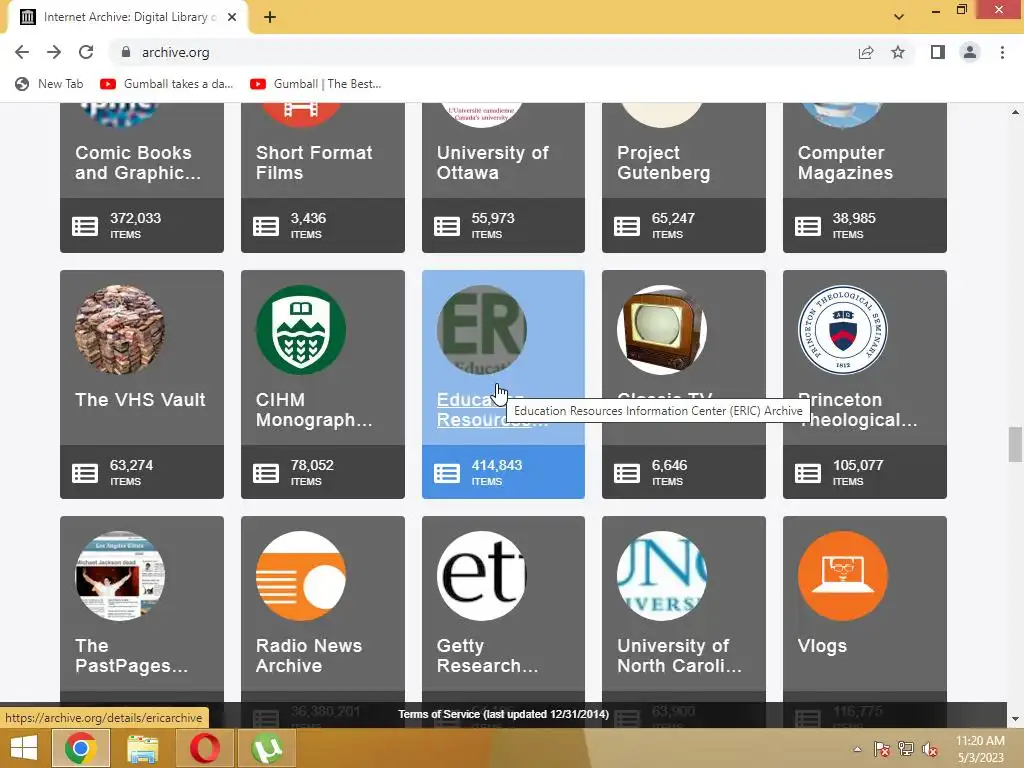Viewport: 1024px width, 768px height.
Task: Reload the archive.org page
Action: [86, 52]
